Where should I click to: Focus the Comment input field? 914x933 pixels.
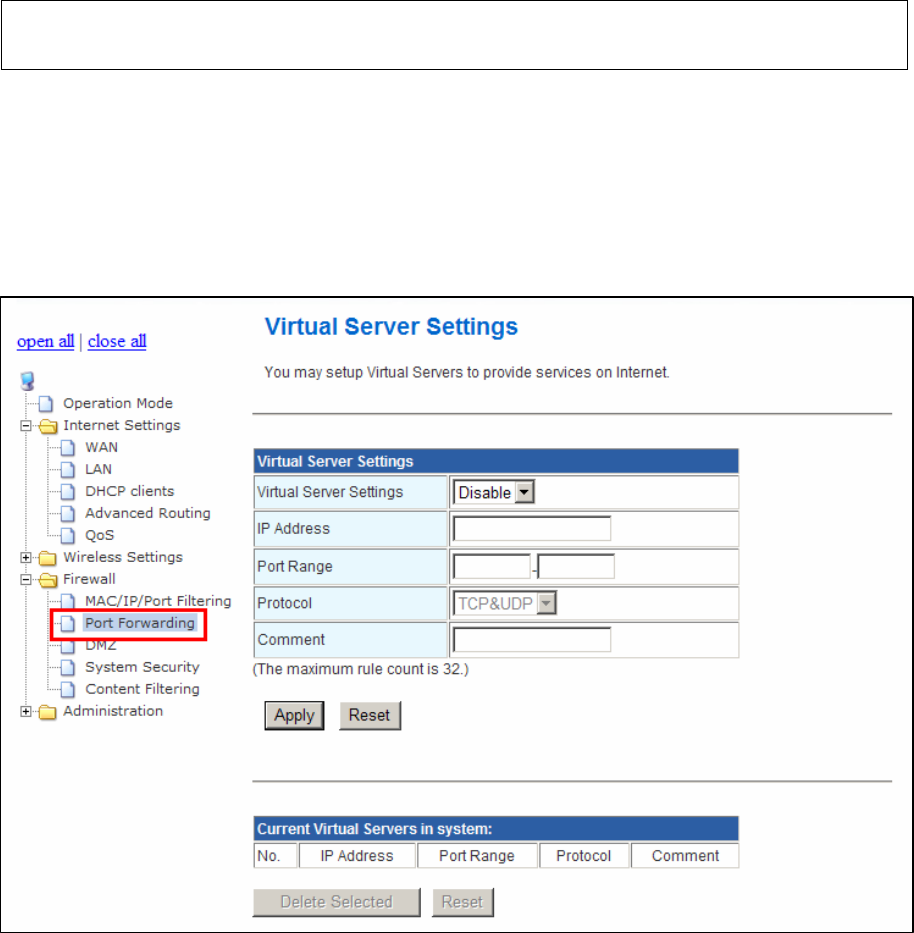click(532, 640)
